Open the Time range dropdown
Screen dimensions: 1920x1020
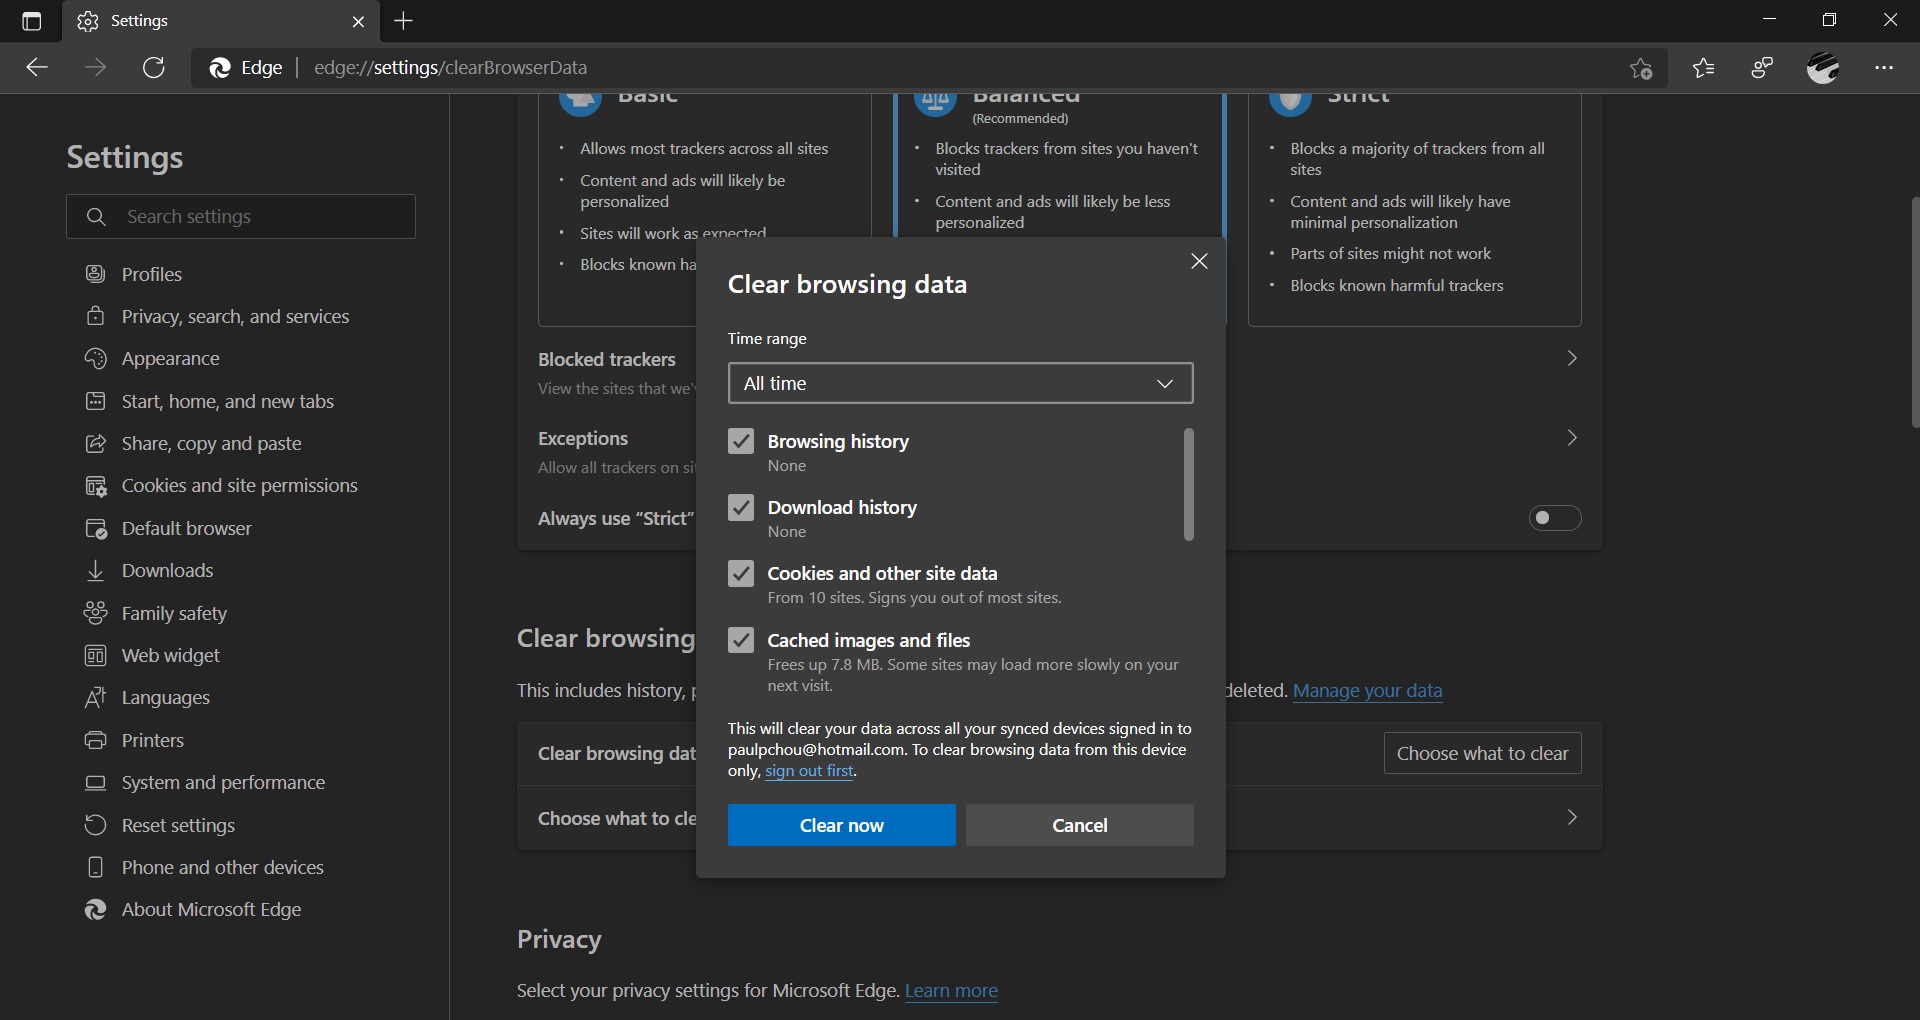958,383
